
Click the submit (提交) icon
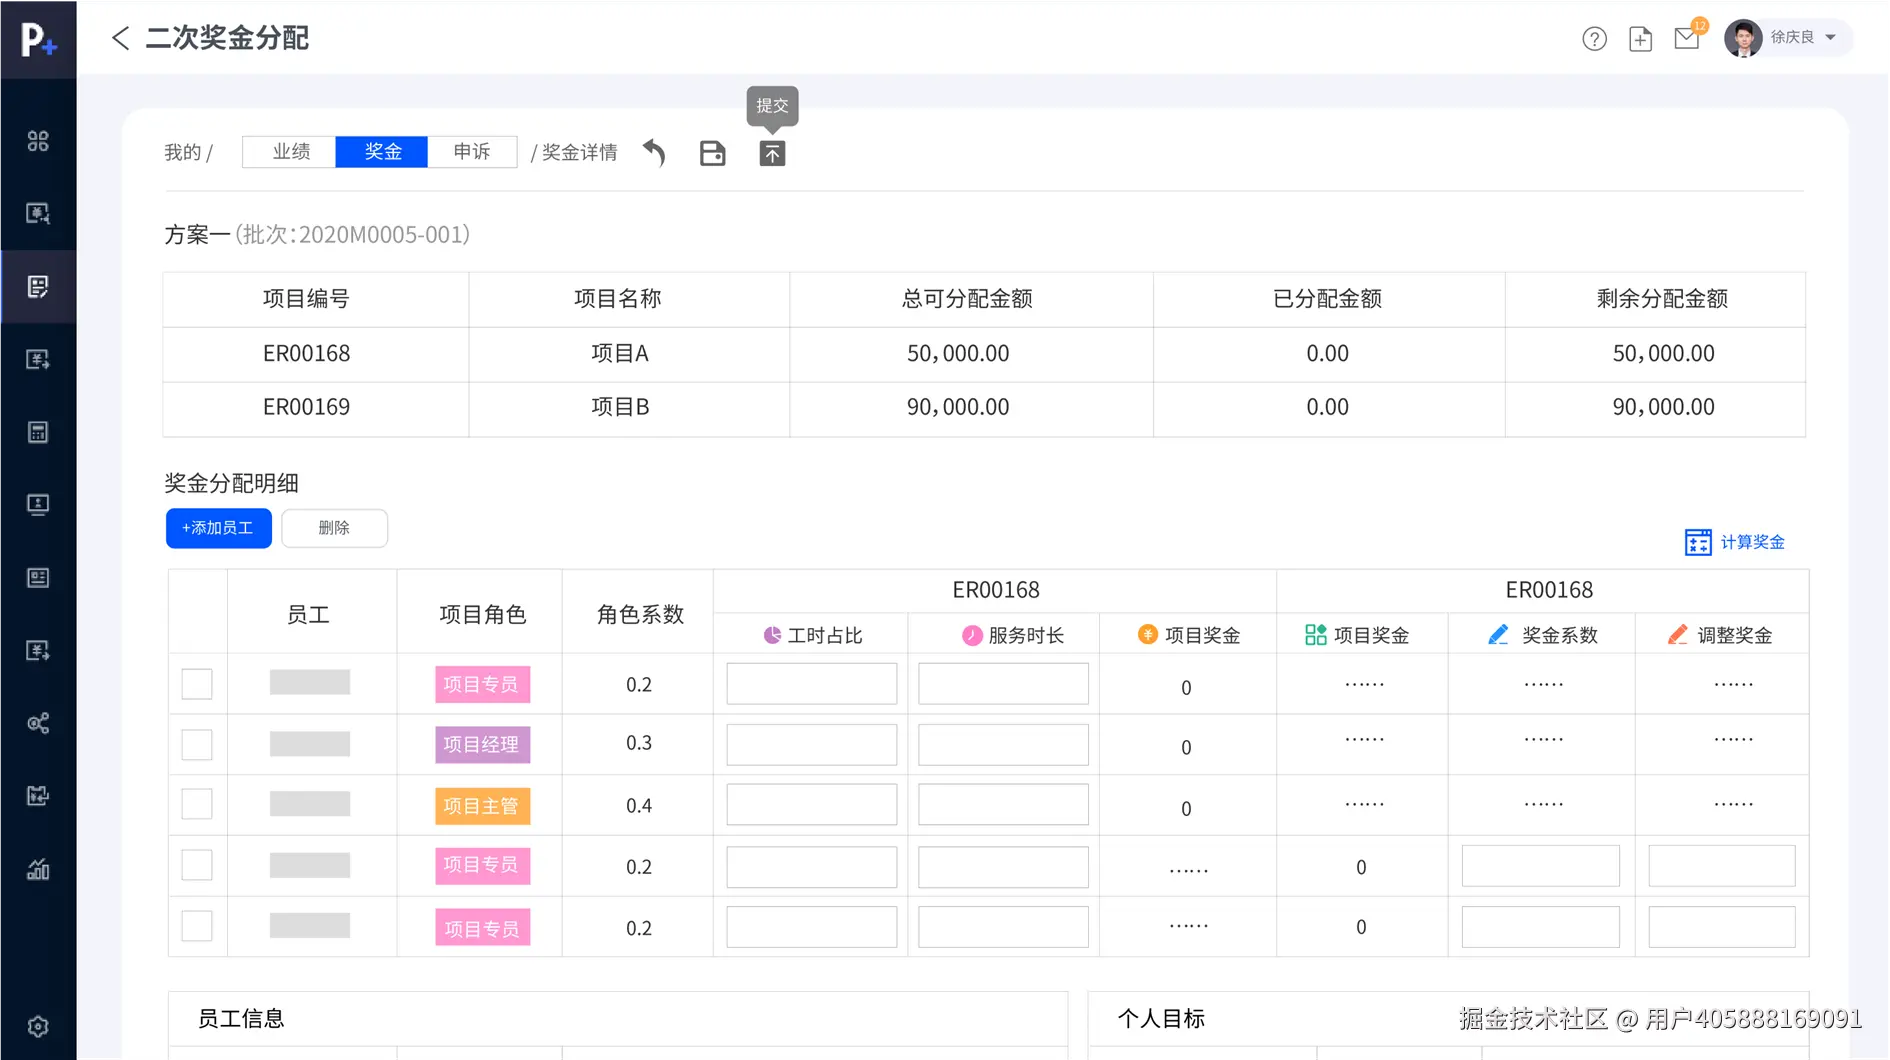[772, 153]
